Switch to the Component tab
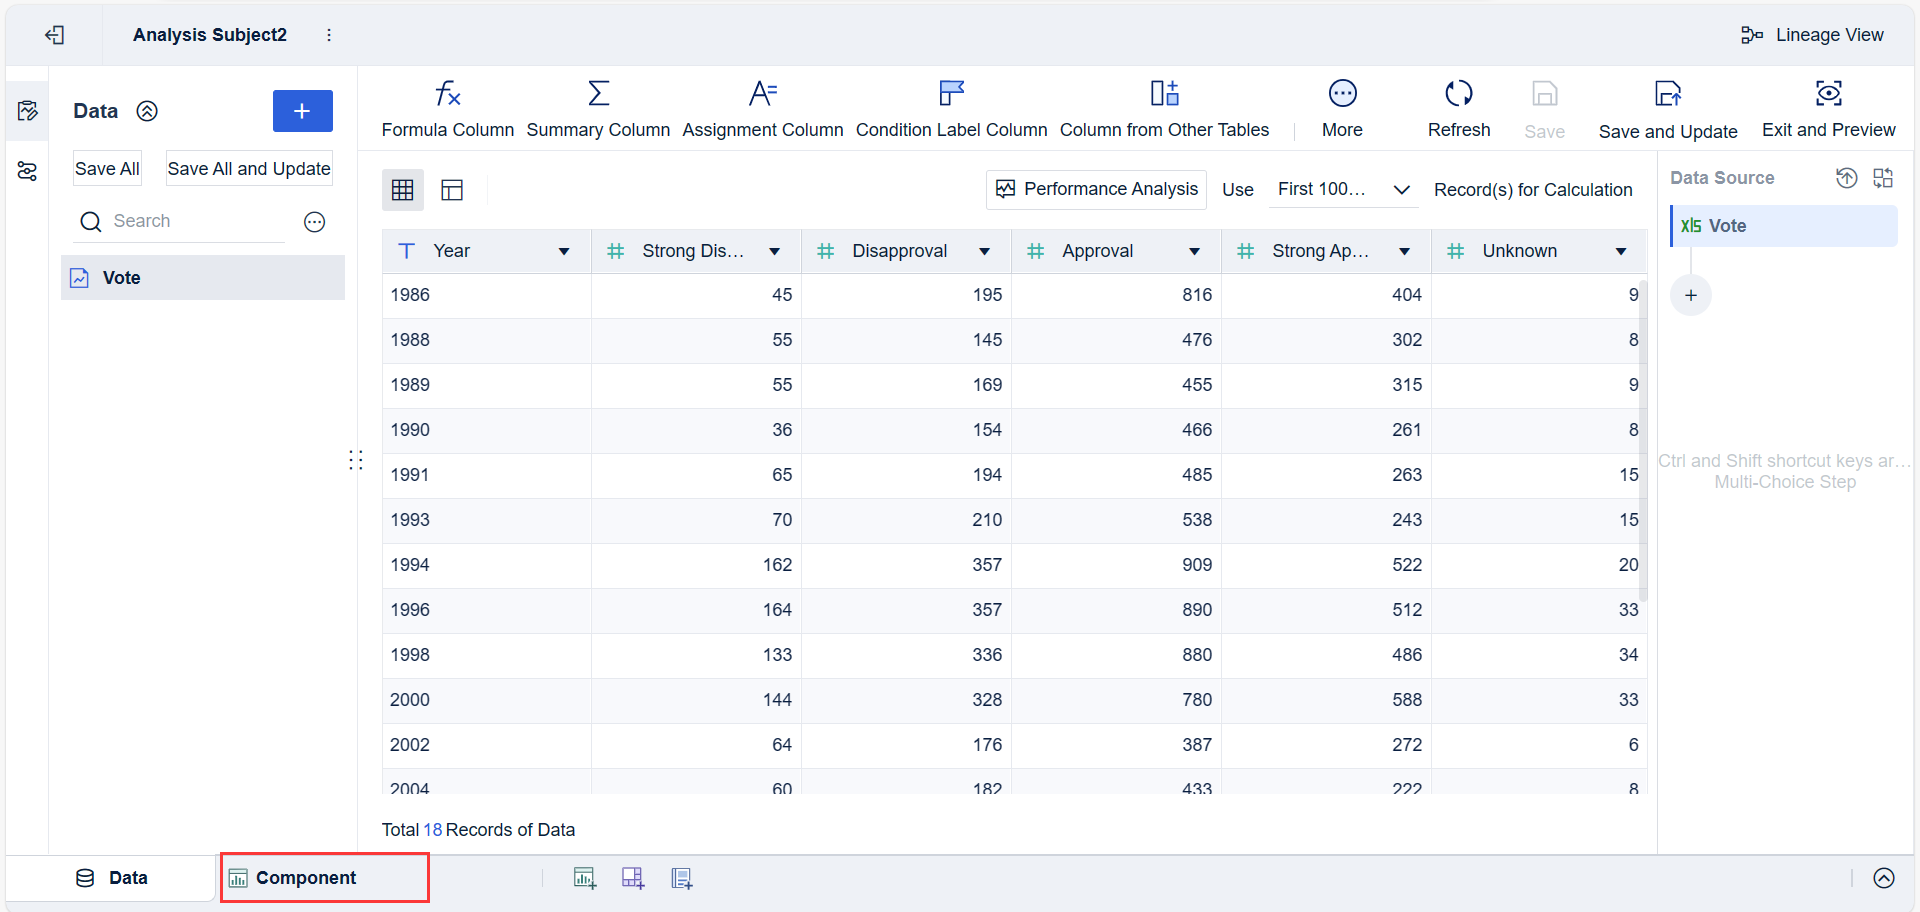The image size is (1920, 912). tap(305, 878)
